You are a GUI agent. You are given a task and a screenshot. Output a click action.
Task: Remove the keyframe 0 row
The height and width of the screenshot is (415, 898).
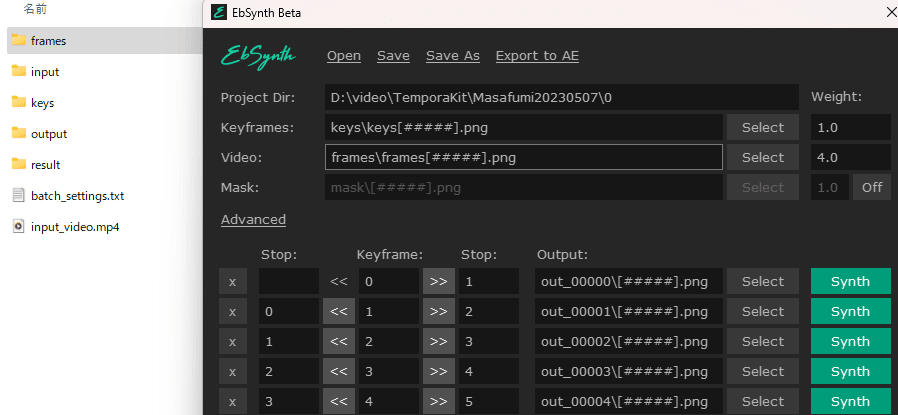tap(233, 282)
